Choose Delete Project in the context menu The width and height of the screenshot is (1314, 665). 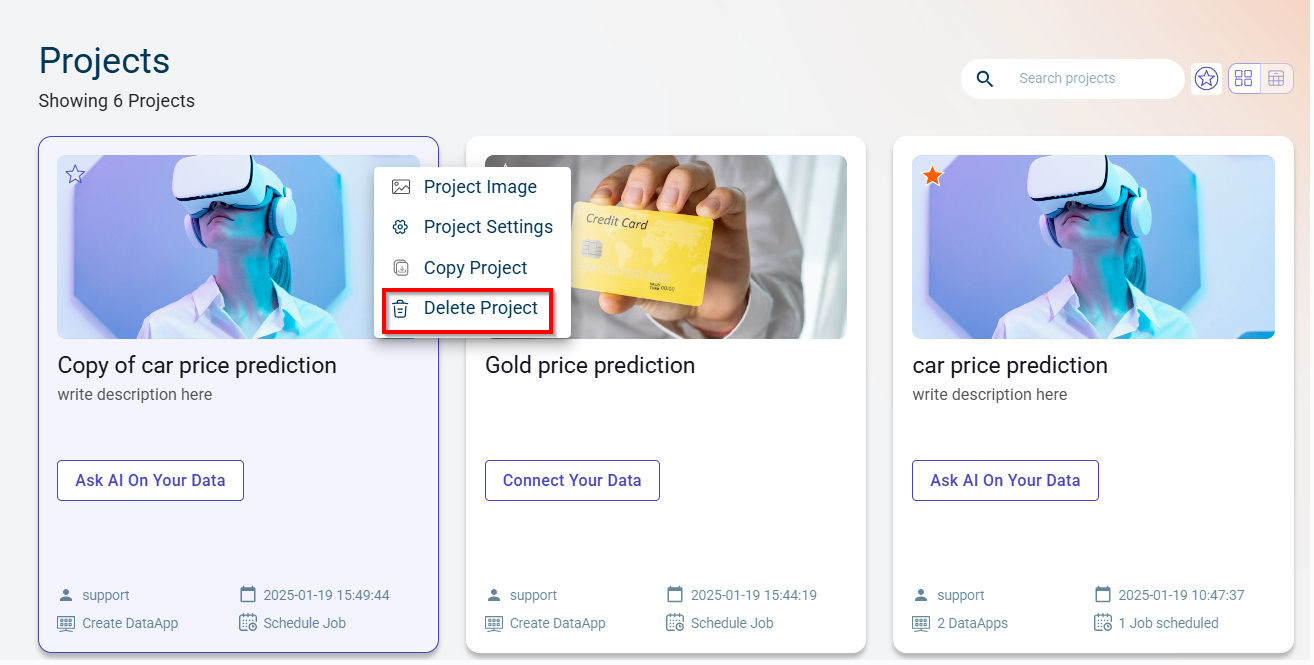480,308
